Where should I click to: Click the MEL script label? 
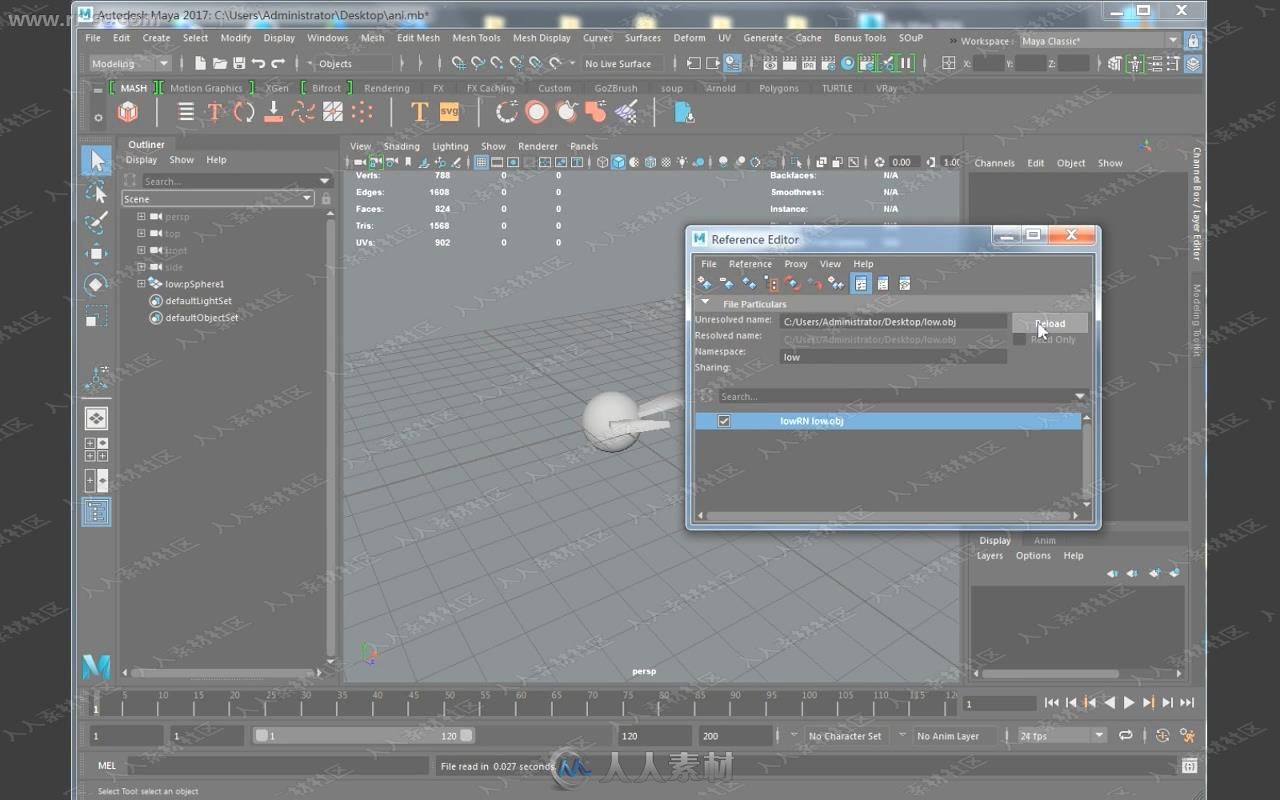[107, 766]
